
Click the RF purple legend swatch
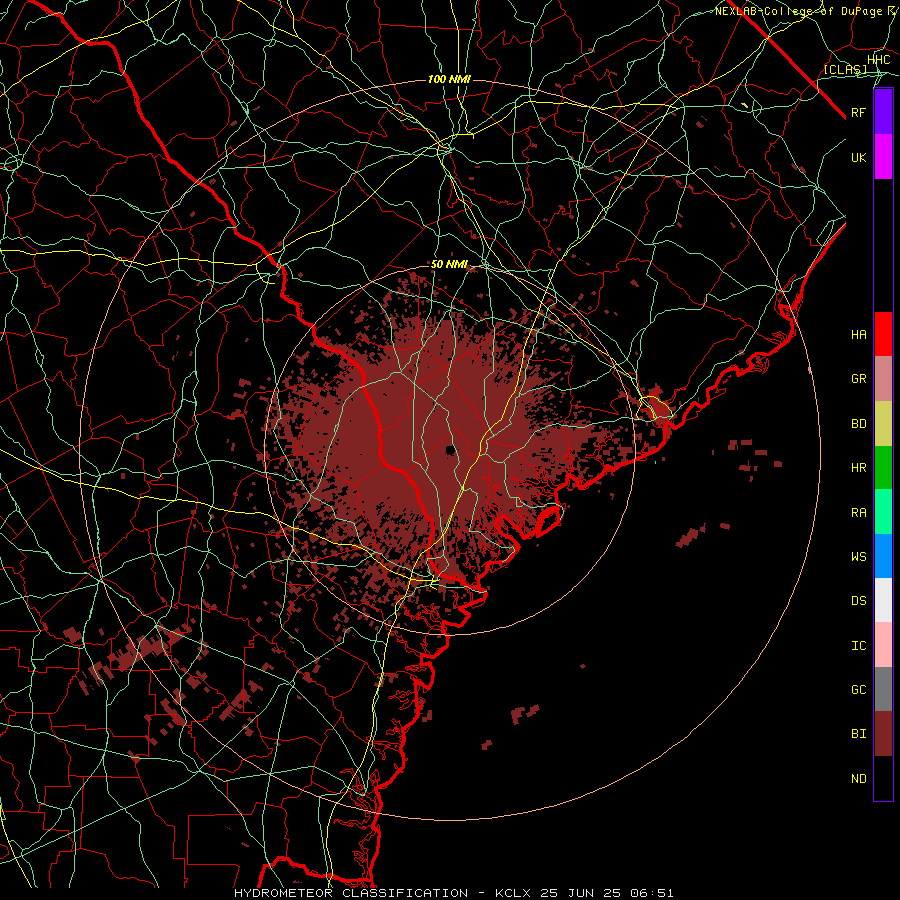tap(883, 112)
